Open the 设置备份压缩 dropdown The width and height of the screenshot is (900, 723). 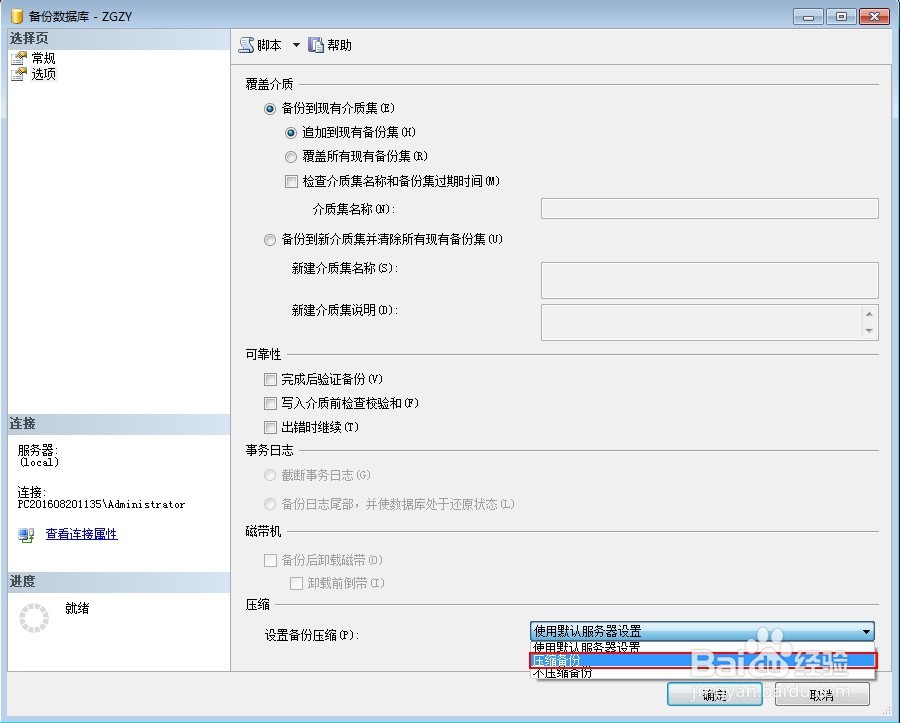pyautogui.click(x=866, y=631)
